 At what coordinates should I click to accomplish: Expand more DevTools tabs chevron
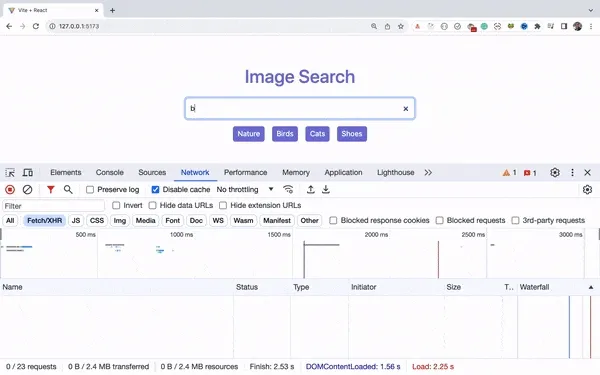coord(428,173)
